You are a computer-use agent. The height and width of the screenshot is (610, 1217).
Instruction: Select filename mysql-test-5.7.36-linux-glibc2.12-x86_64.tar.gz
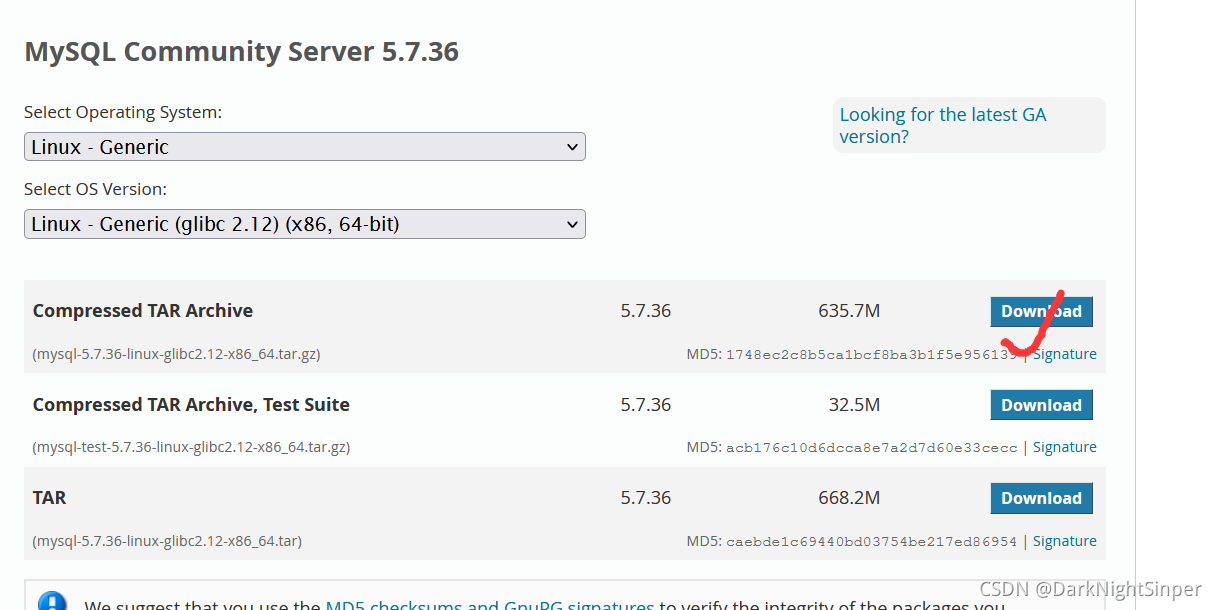191,447
